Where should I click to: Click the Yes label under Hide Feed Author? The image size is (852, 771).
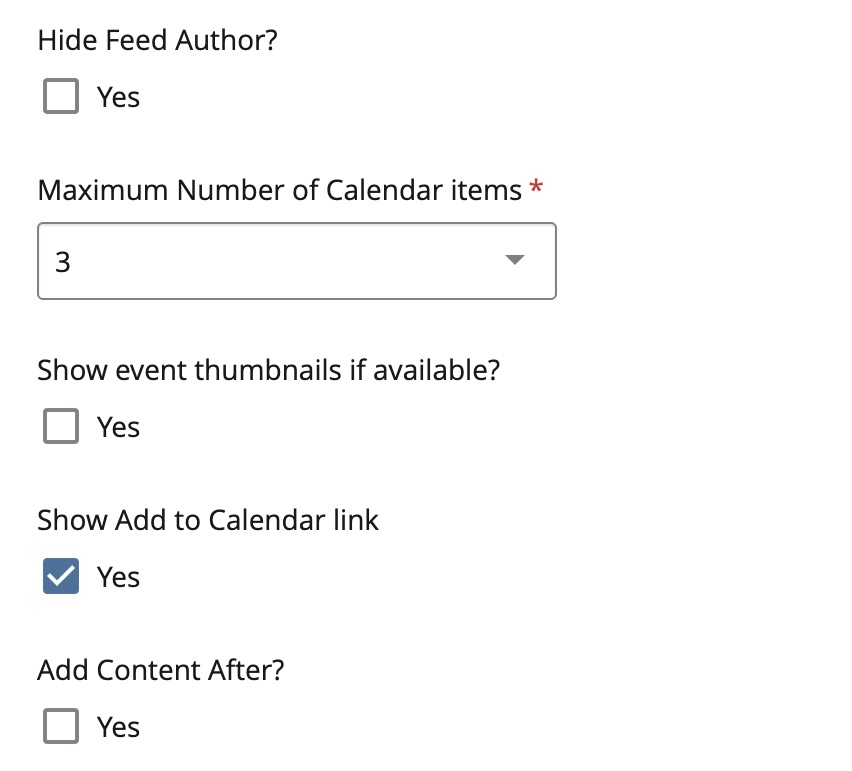click(x=117, y=97)
